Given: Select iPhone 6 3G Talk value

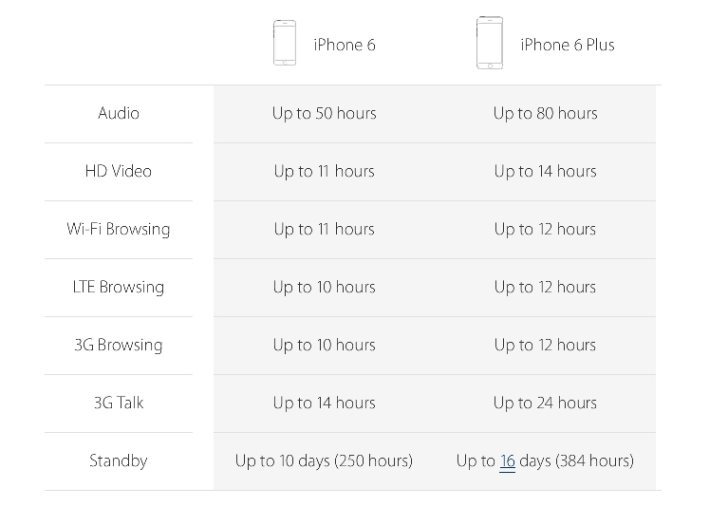Looking at the screenshot, I should coord(324,403).
